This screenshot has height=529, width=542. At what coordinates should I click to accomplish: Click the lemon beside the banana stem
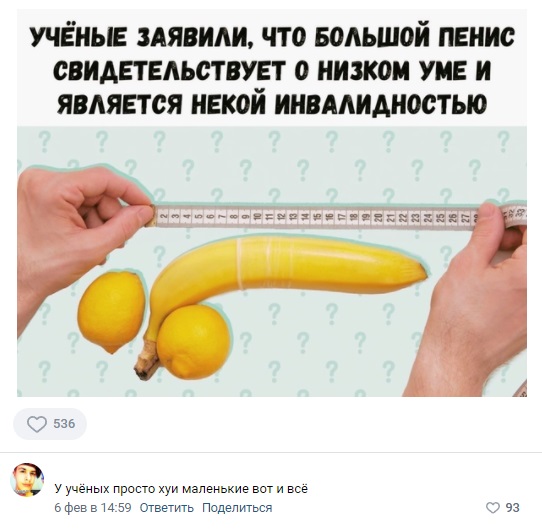[x=193, y=342]
